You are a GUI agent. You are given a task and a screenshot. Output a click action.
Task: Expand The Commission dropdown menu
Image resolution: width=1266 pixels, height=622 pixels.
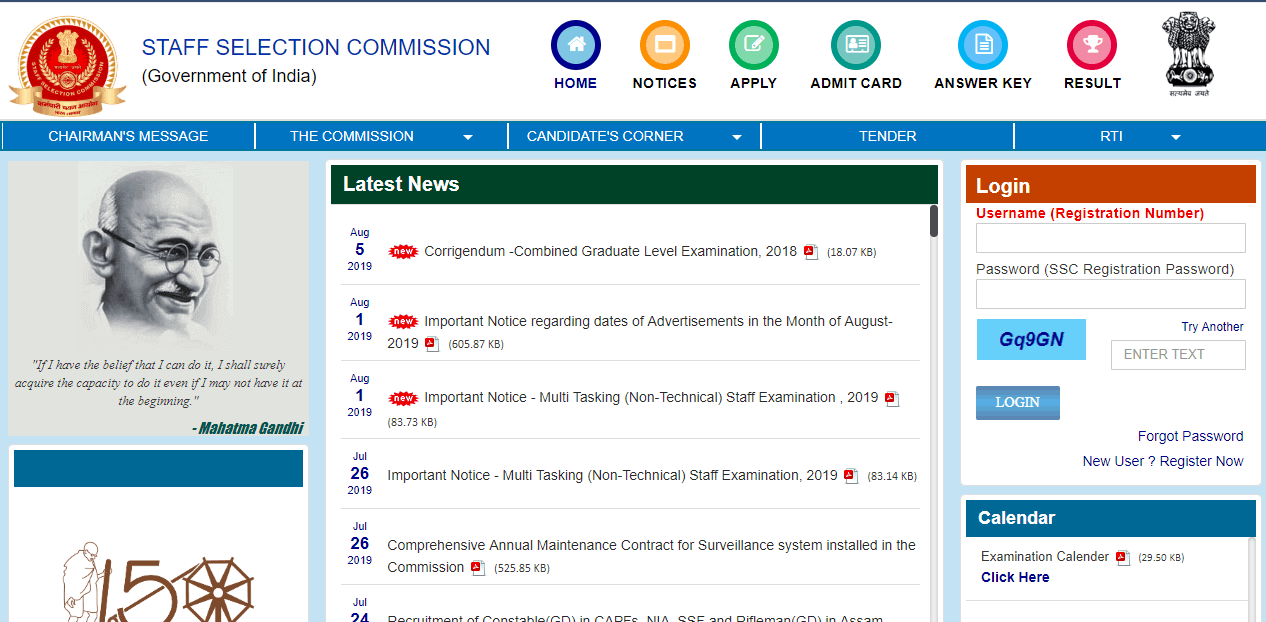(381, 136)
